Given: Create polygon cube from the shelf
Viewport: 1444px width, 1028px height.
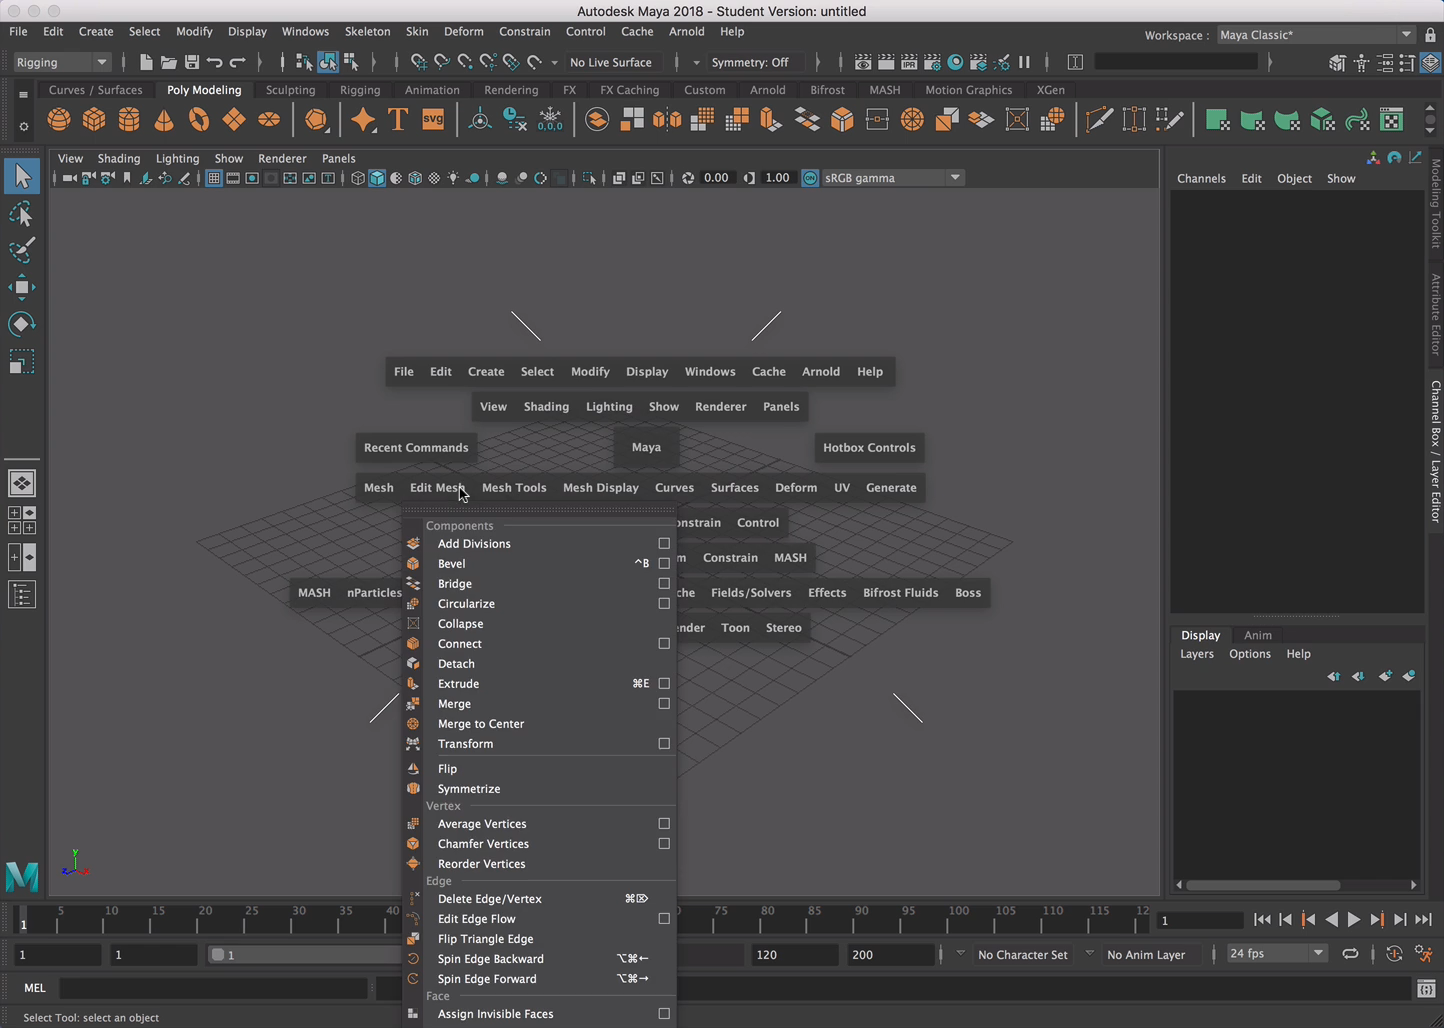Looking at the screenshot, I should pos(94,120).
